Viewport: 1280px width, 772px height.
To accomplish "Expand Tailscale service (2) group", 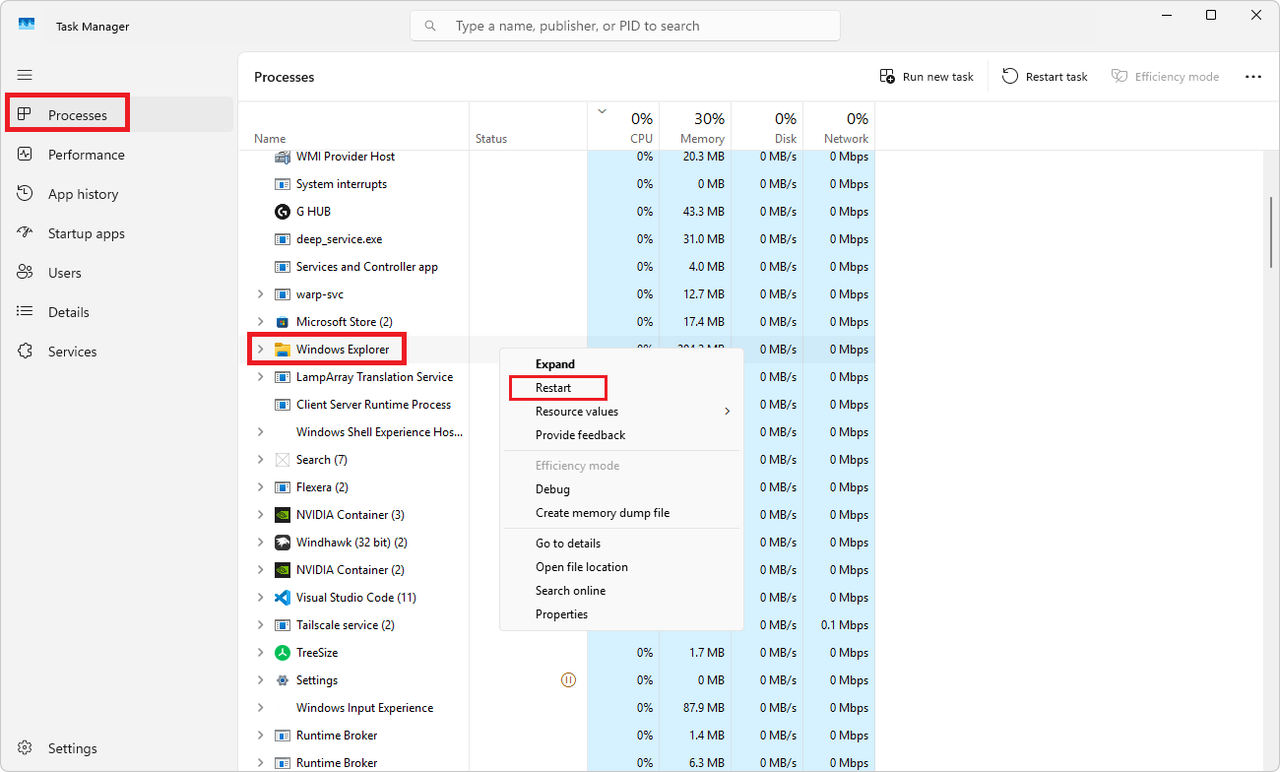I will (260, 625).
